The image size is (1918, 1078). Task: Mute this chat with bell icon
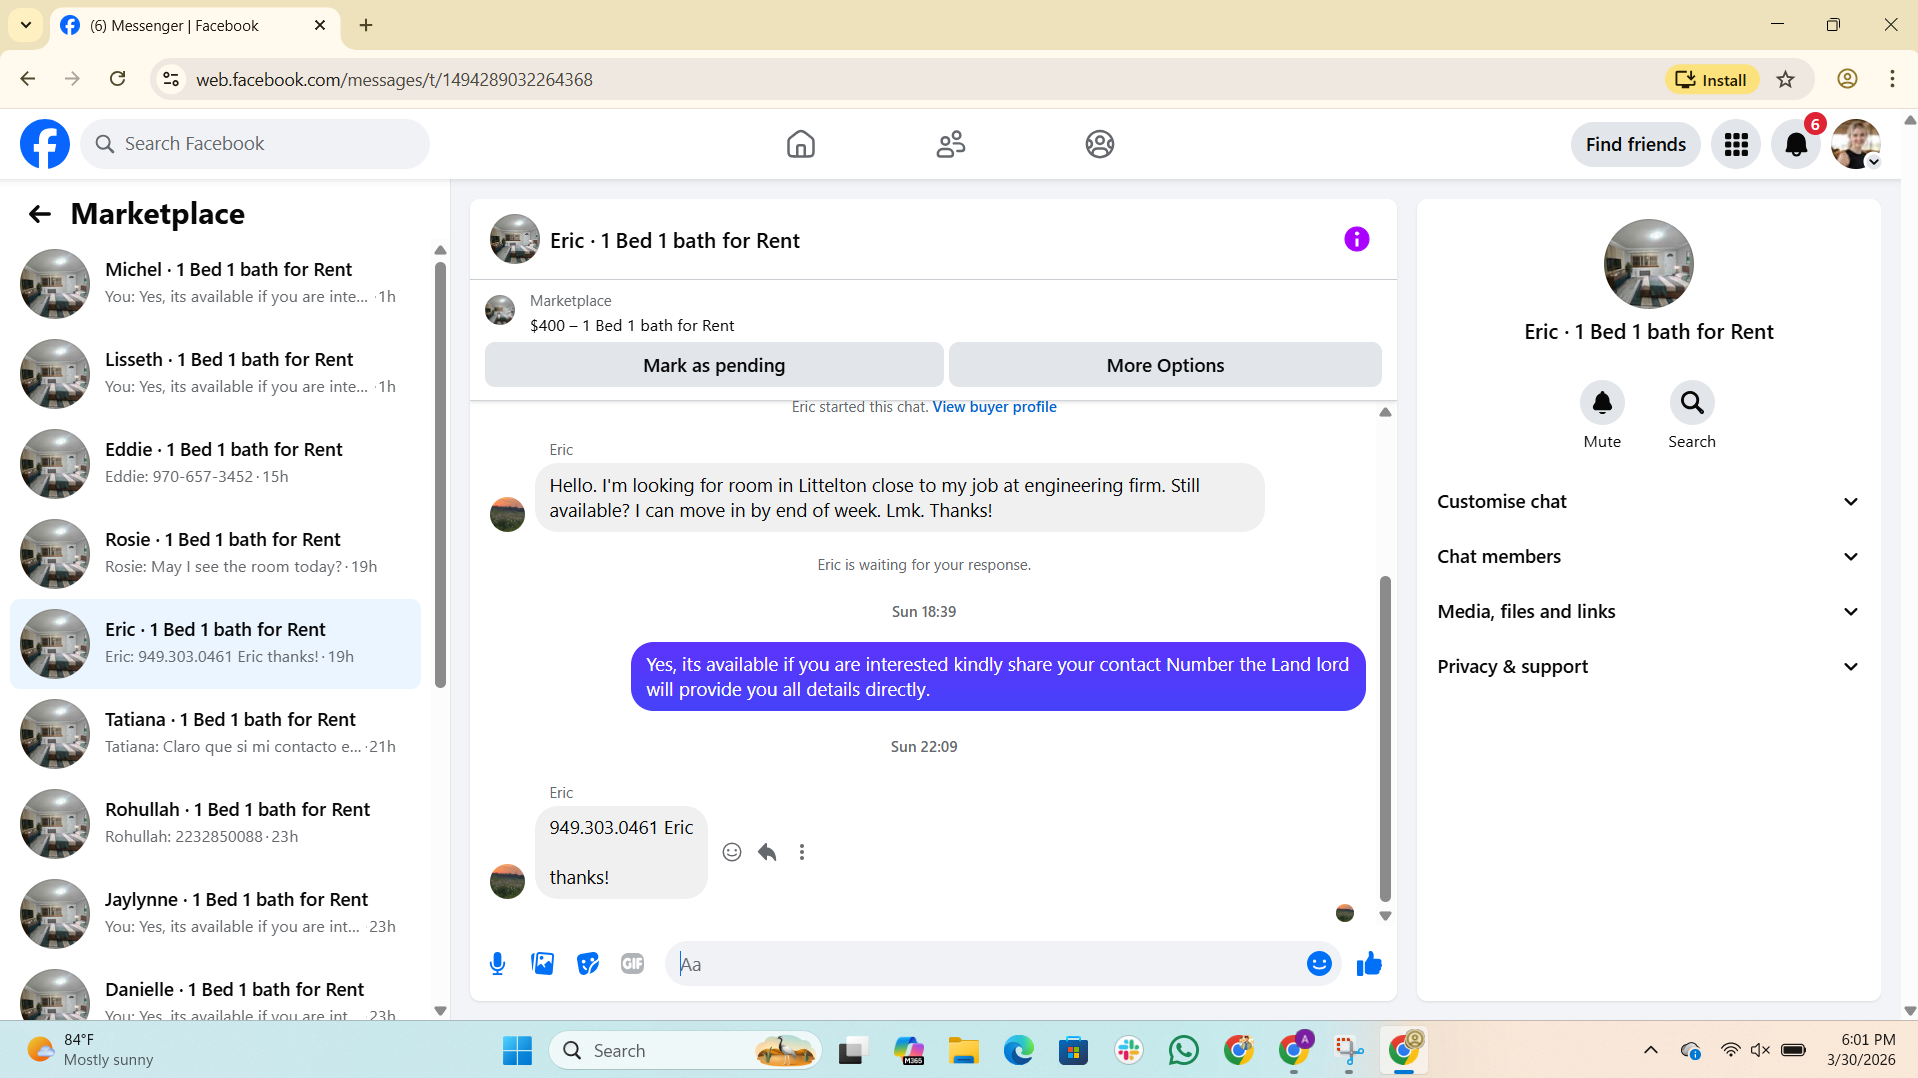point(1601,402)
